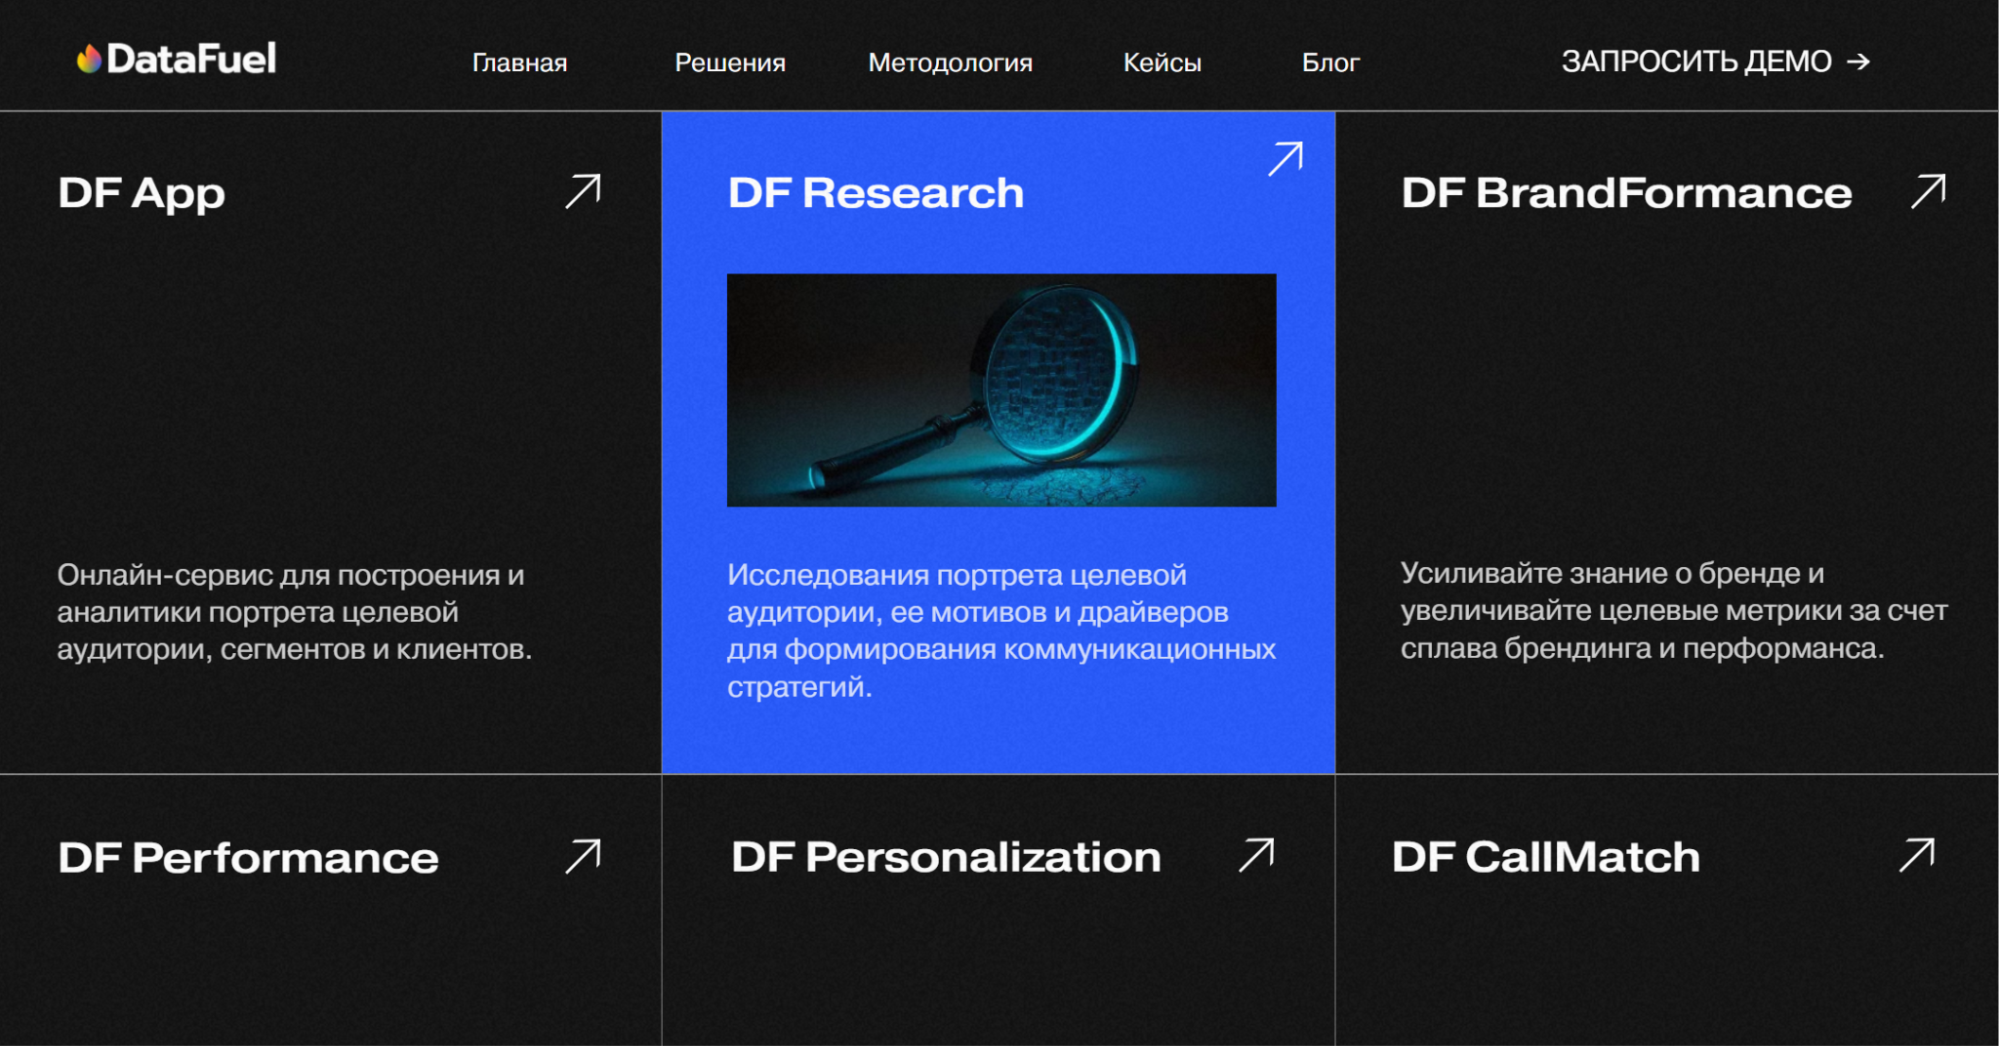Go to Главная menu item
Image resolution: width=1999 pixels, height=1047 pixels.
click(x=519, y=62)
